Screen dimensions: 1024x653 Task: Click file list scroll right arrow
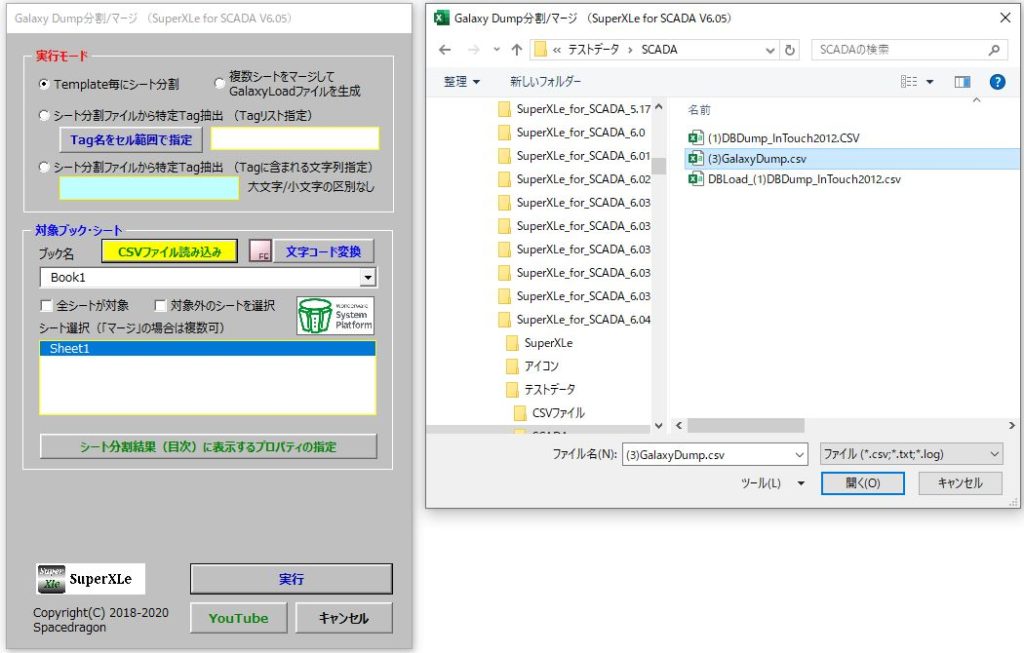tap(1012, 426)
